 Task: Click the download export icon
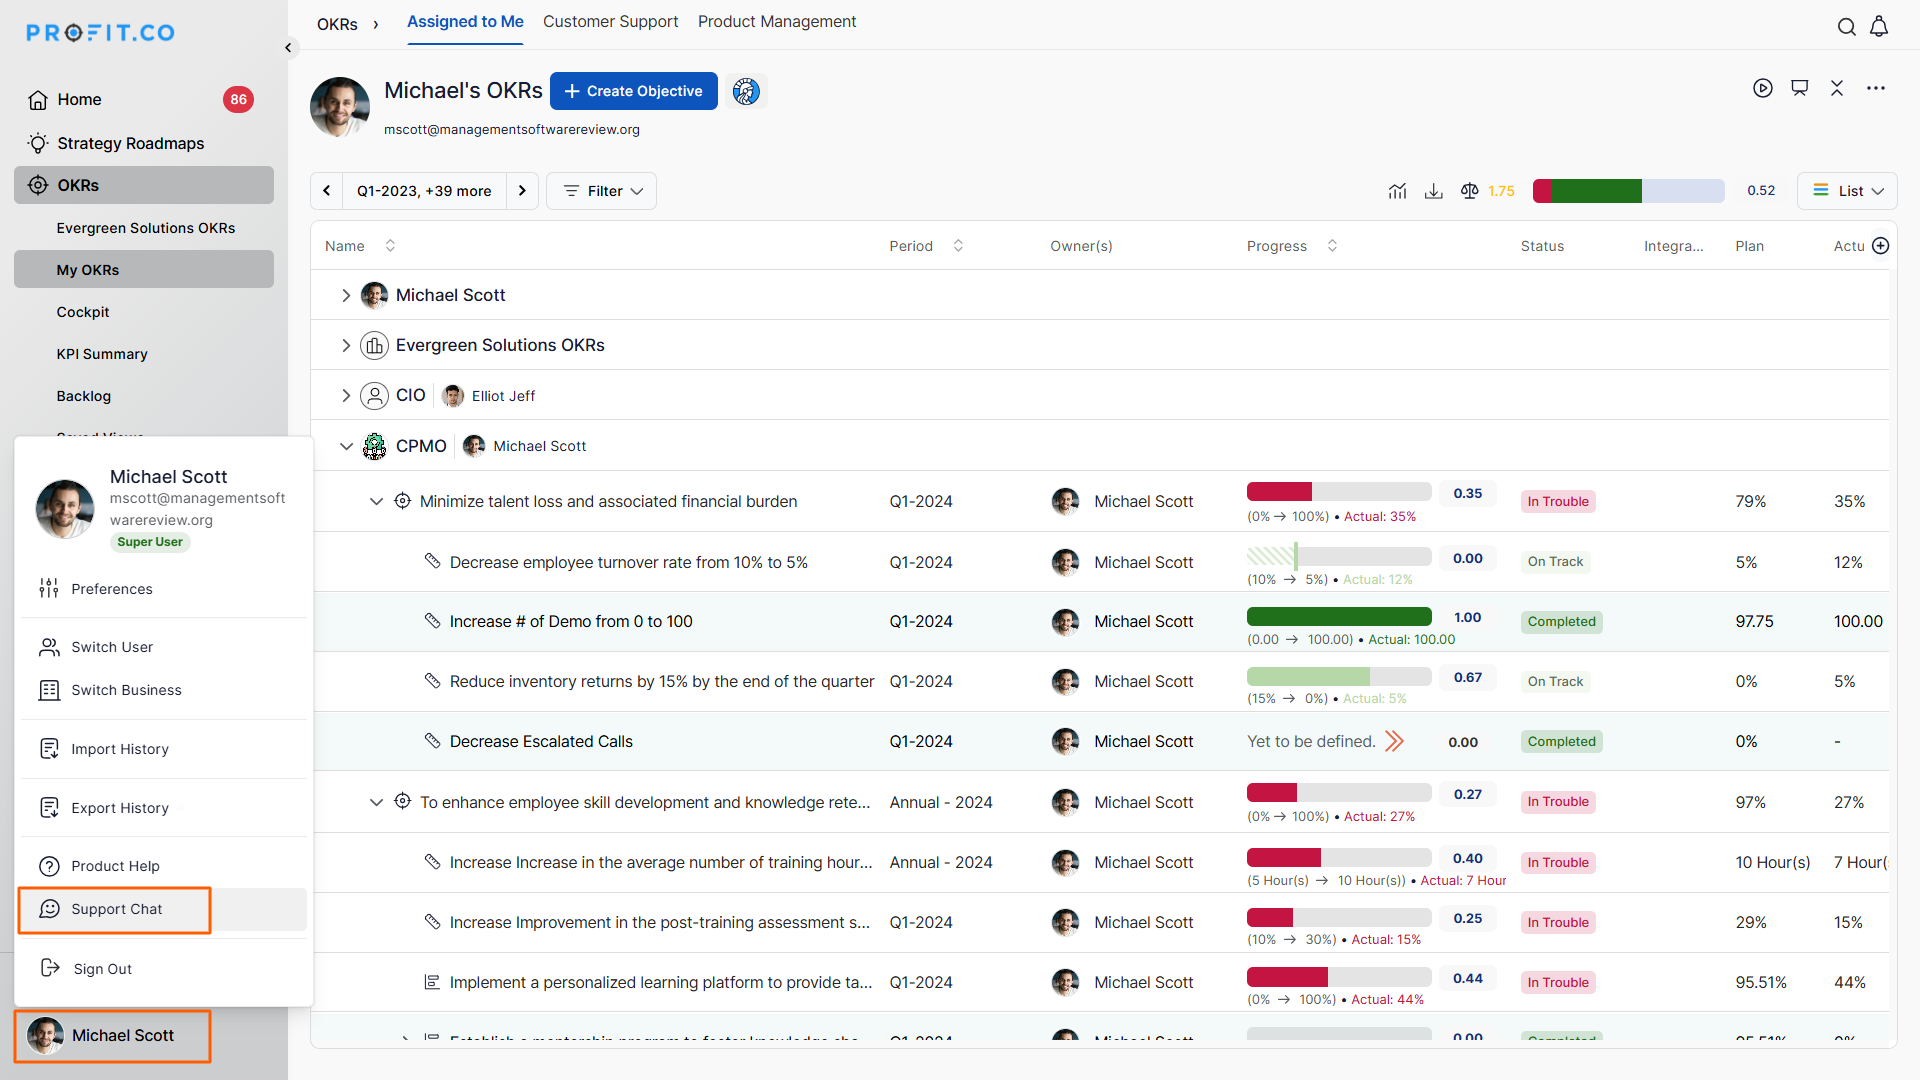(x=1433, y=191)
